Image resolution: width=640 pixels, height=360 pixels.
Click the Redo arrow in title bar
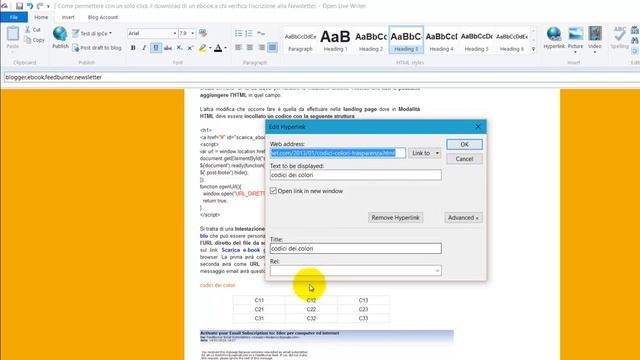pos(40,6)
